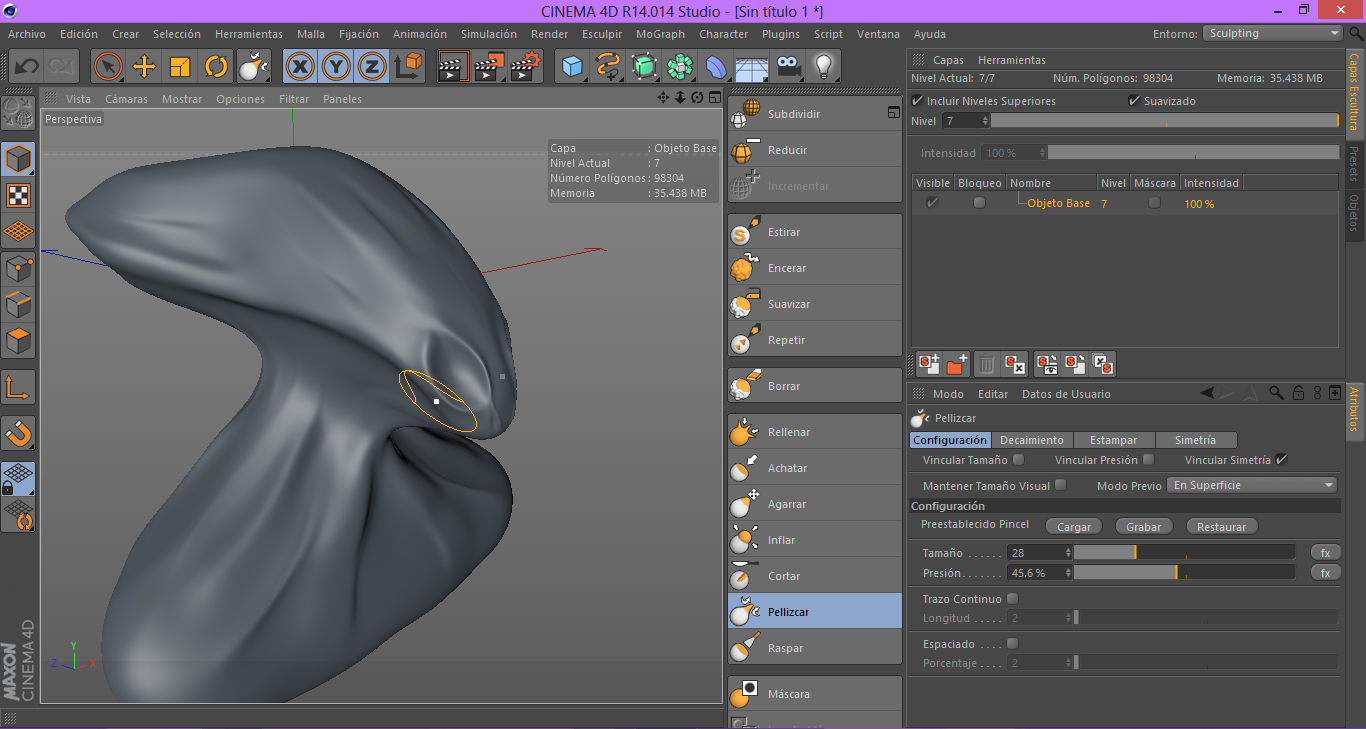
Task: Toggle Incluir Niveles Superiores checkbox
Action: pyautogui.click(x=918, y=101)
